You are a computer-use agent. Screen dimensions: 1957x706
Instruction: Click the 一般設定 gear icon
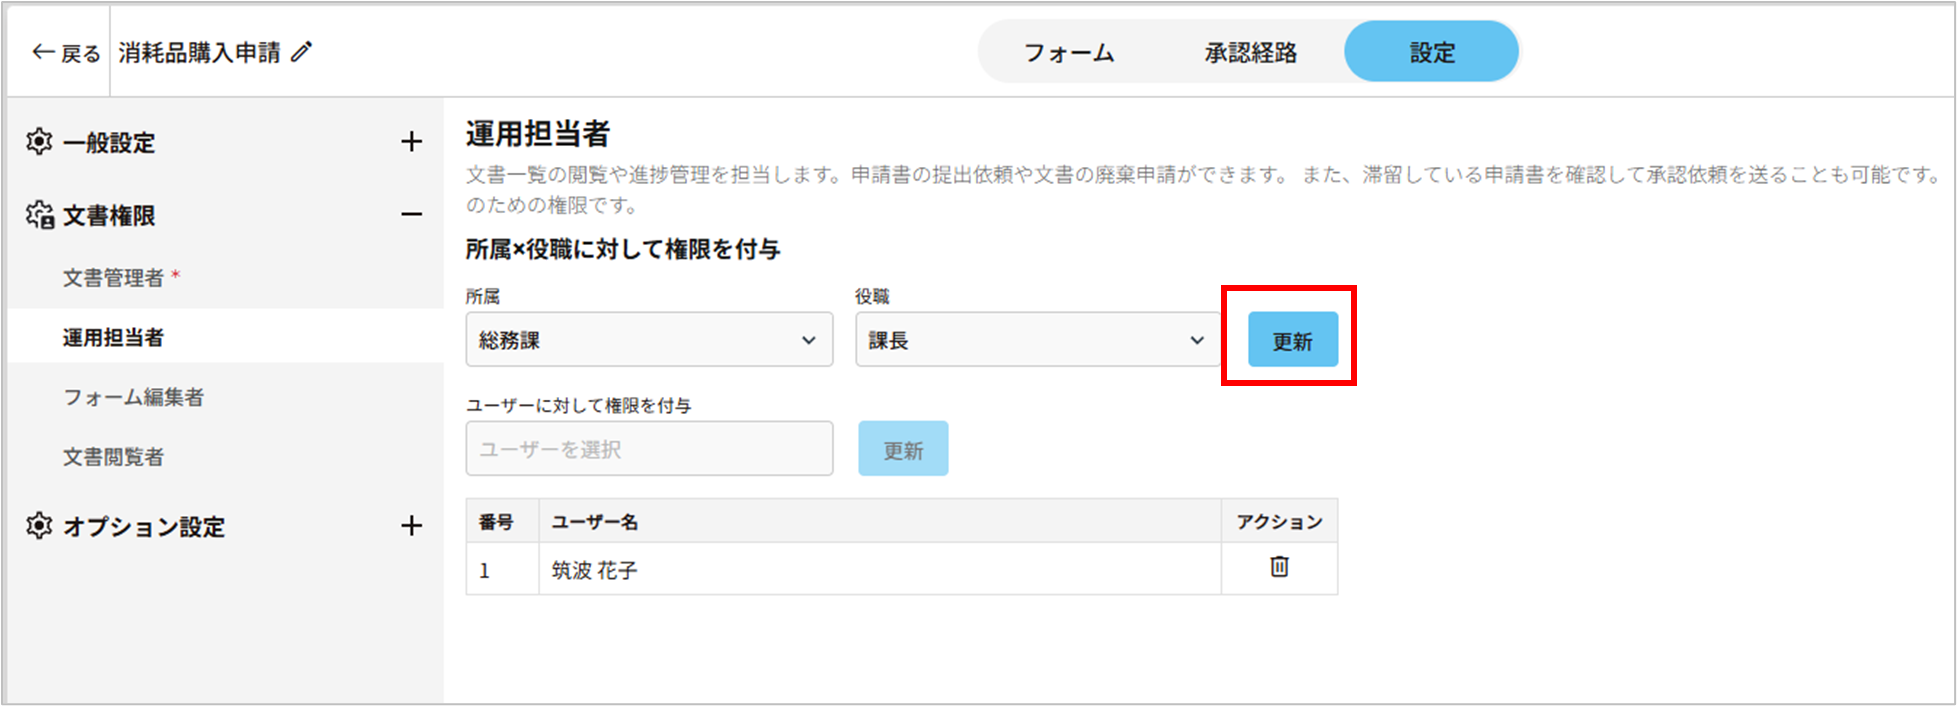pos(39,142)
